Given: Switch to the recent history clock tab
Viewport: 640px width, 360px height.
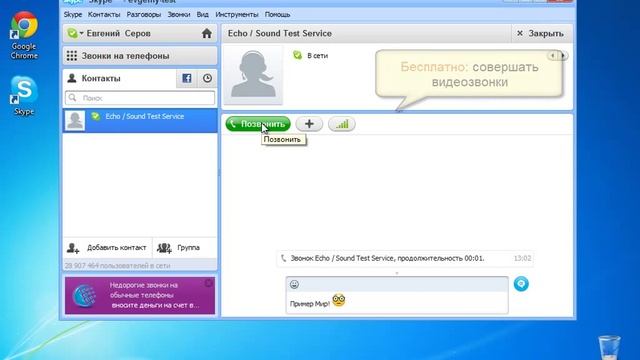Looking at the screenshot, I should [x=207, y=78].
